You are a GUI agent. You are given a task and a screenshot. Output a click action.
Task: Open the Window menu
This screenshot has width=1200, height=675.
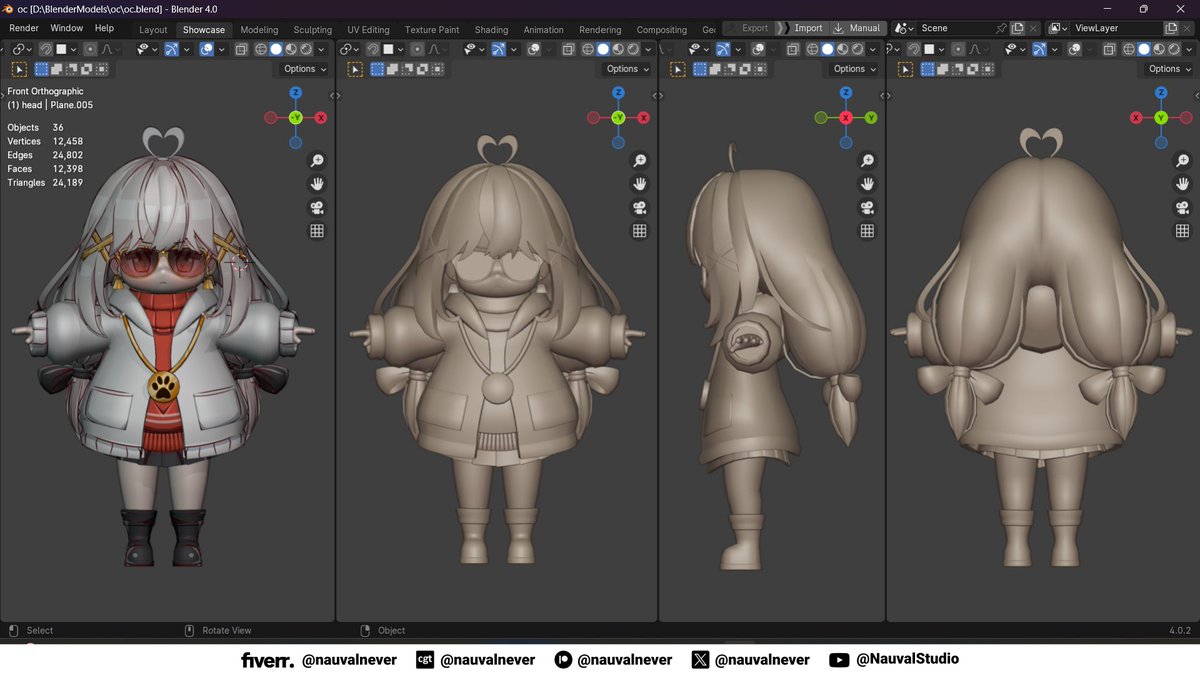coord(67,28)
